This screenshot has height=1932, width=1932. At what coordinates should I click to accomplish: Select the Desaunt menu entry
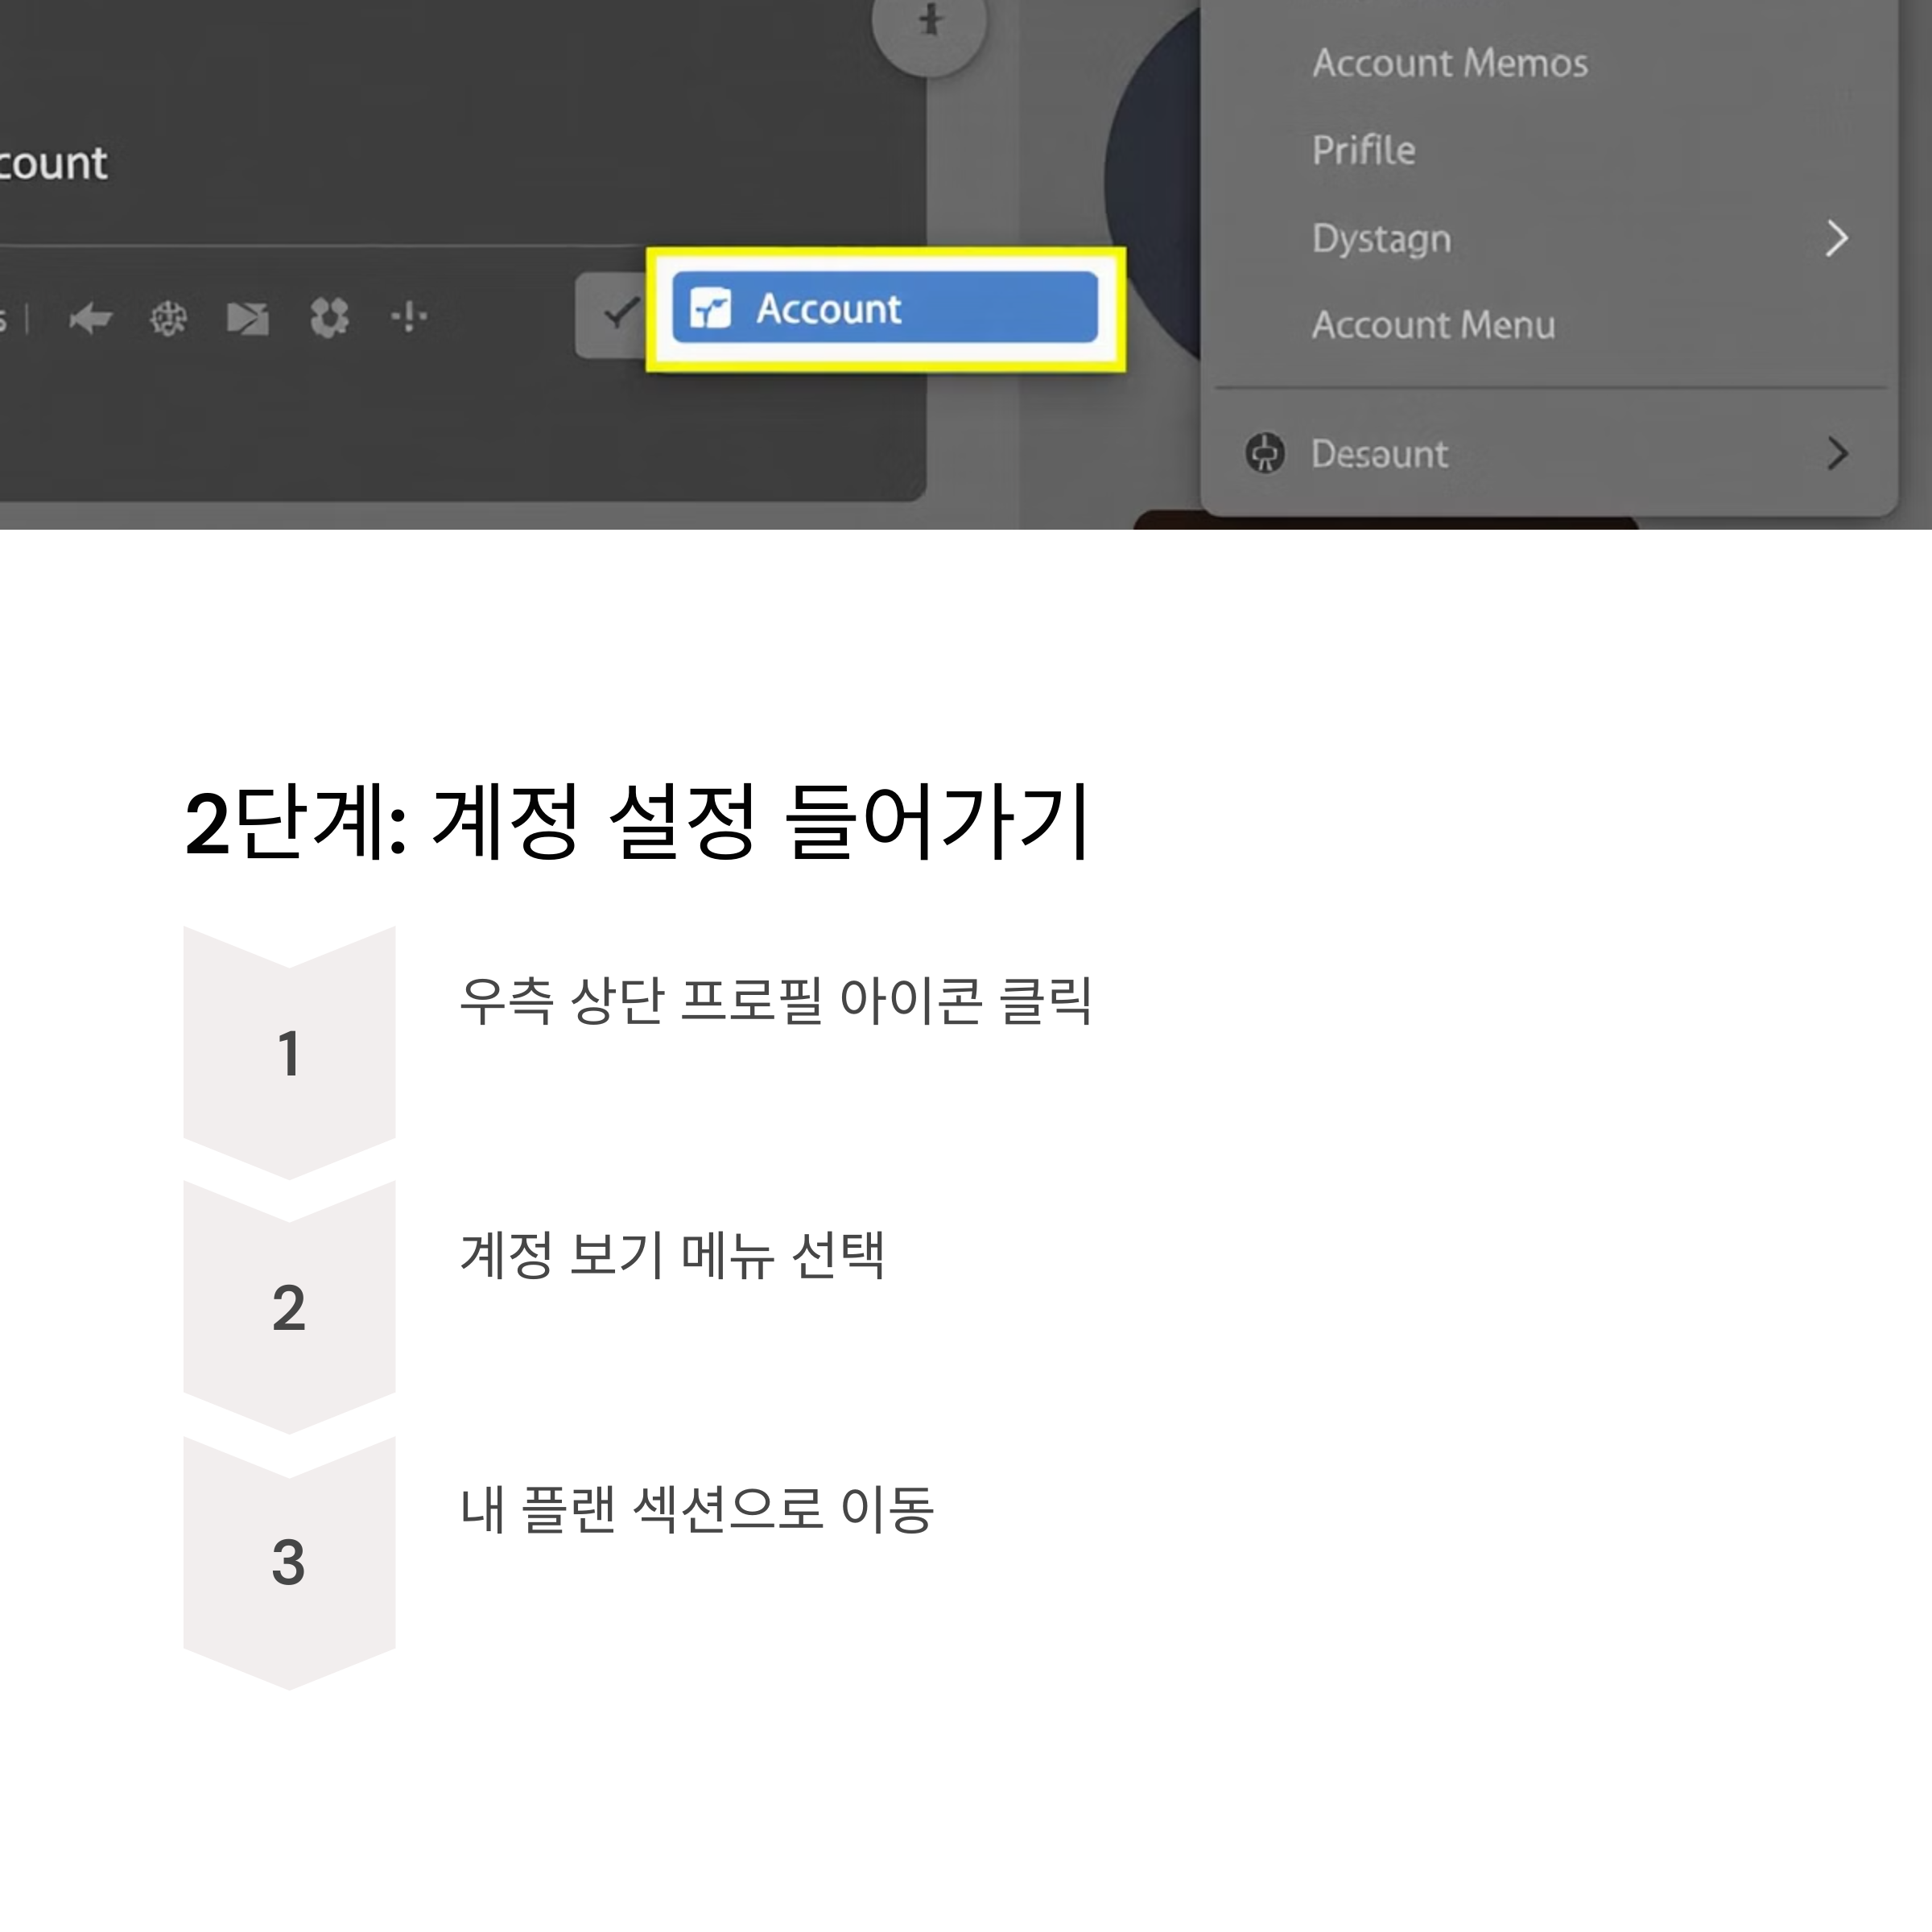1379,454
